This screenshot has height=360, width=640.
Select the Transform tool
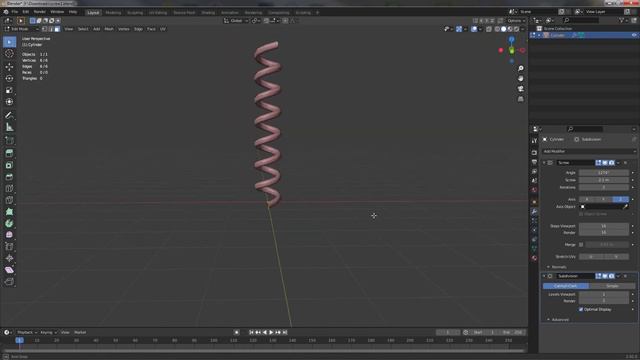click(x=9, y=102)
